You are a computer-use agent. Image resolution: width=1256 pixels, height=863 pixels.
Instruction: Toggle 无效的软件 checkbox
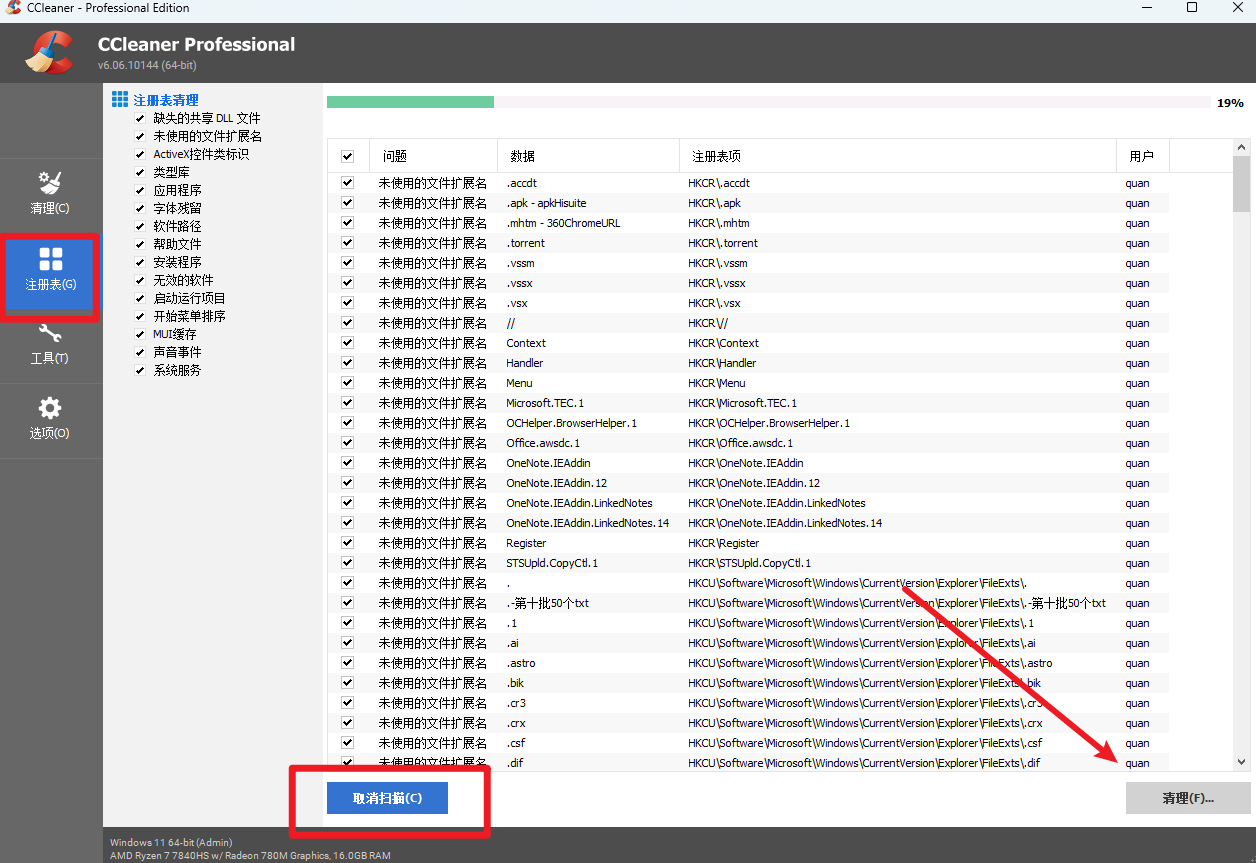(140, 280)
